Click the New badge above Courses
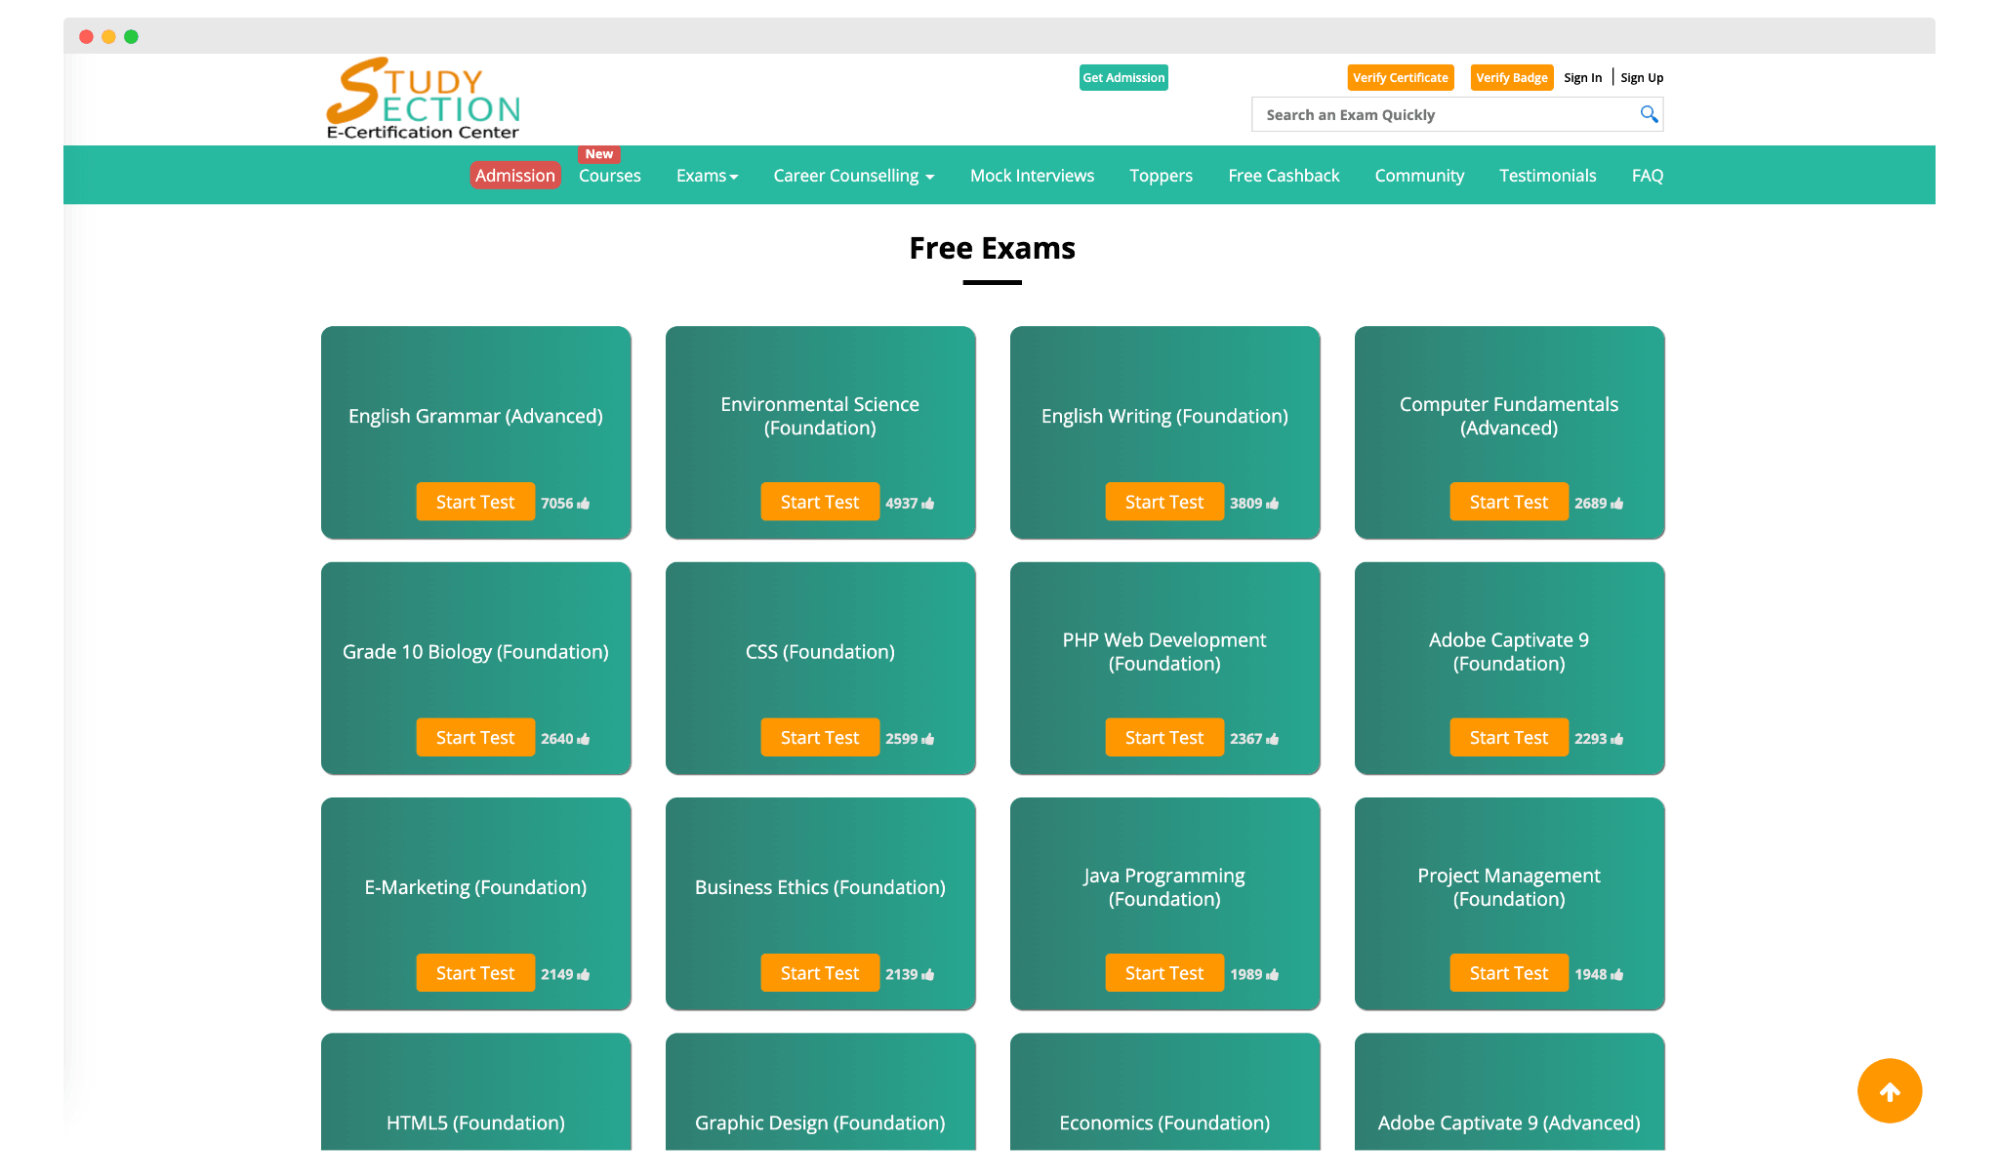The width and height of the screenshot is (1999, 1169). pyautogui.click(x=599, y=154)
